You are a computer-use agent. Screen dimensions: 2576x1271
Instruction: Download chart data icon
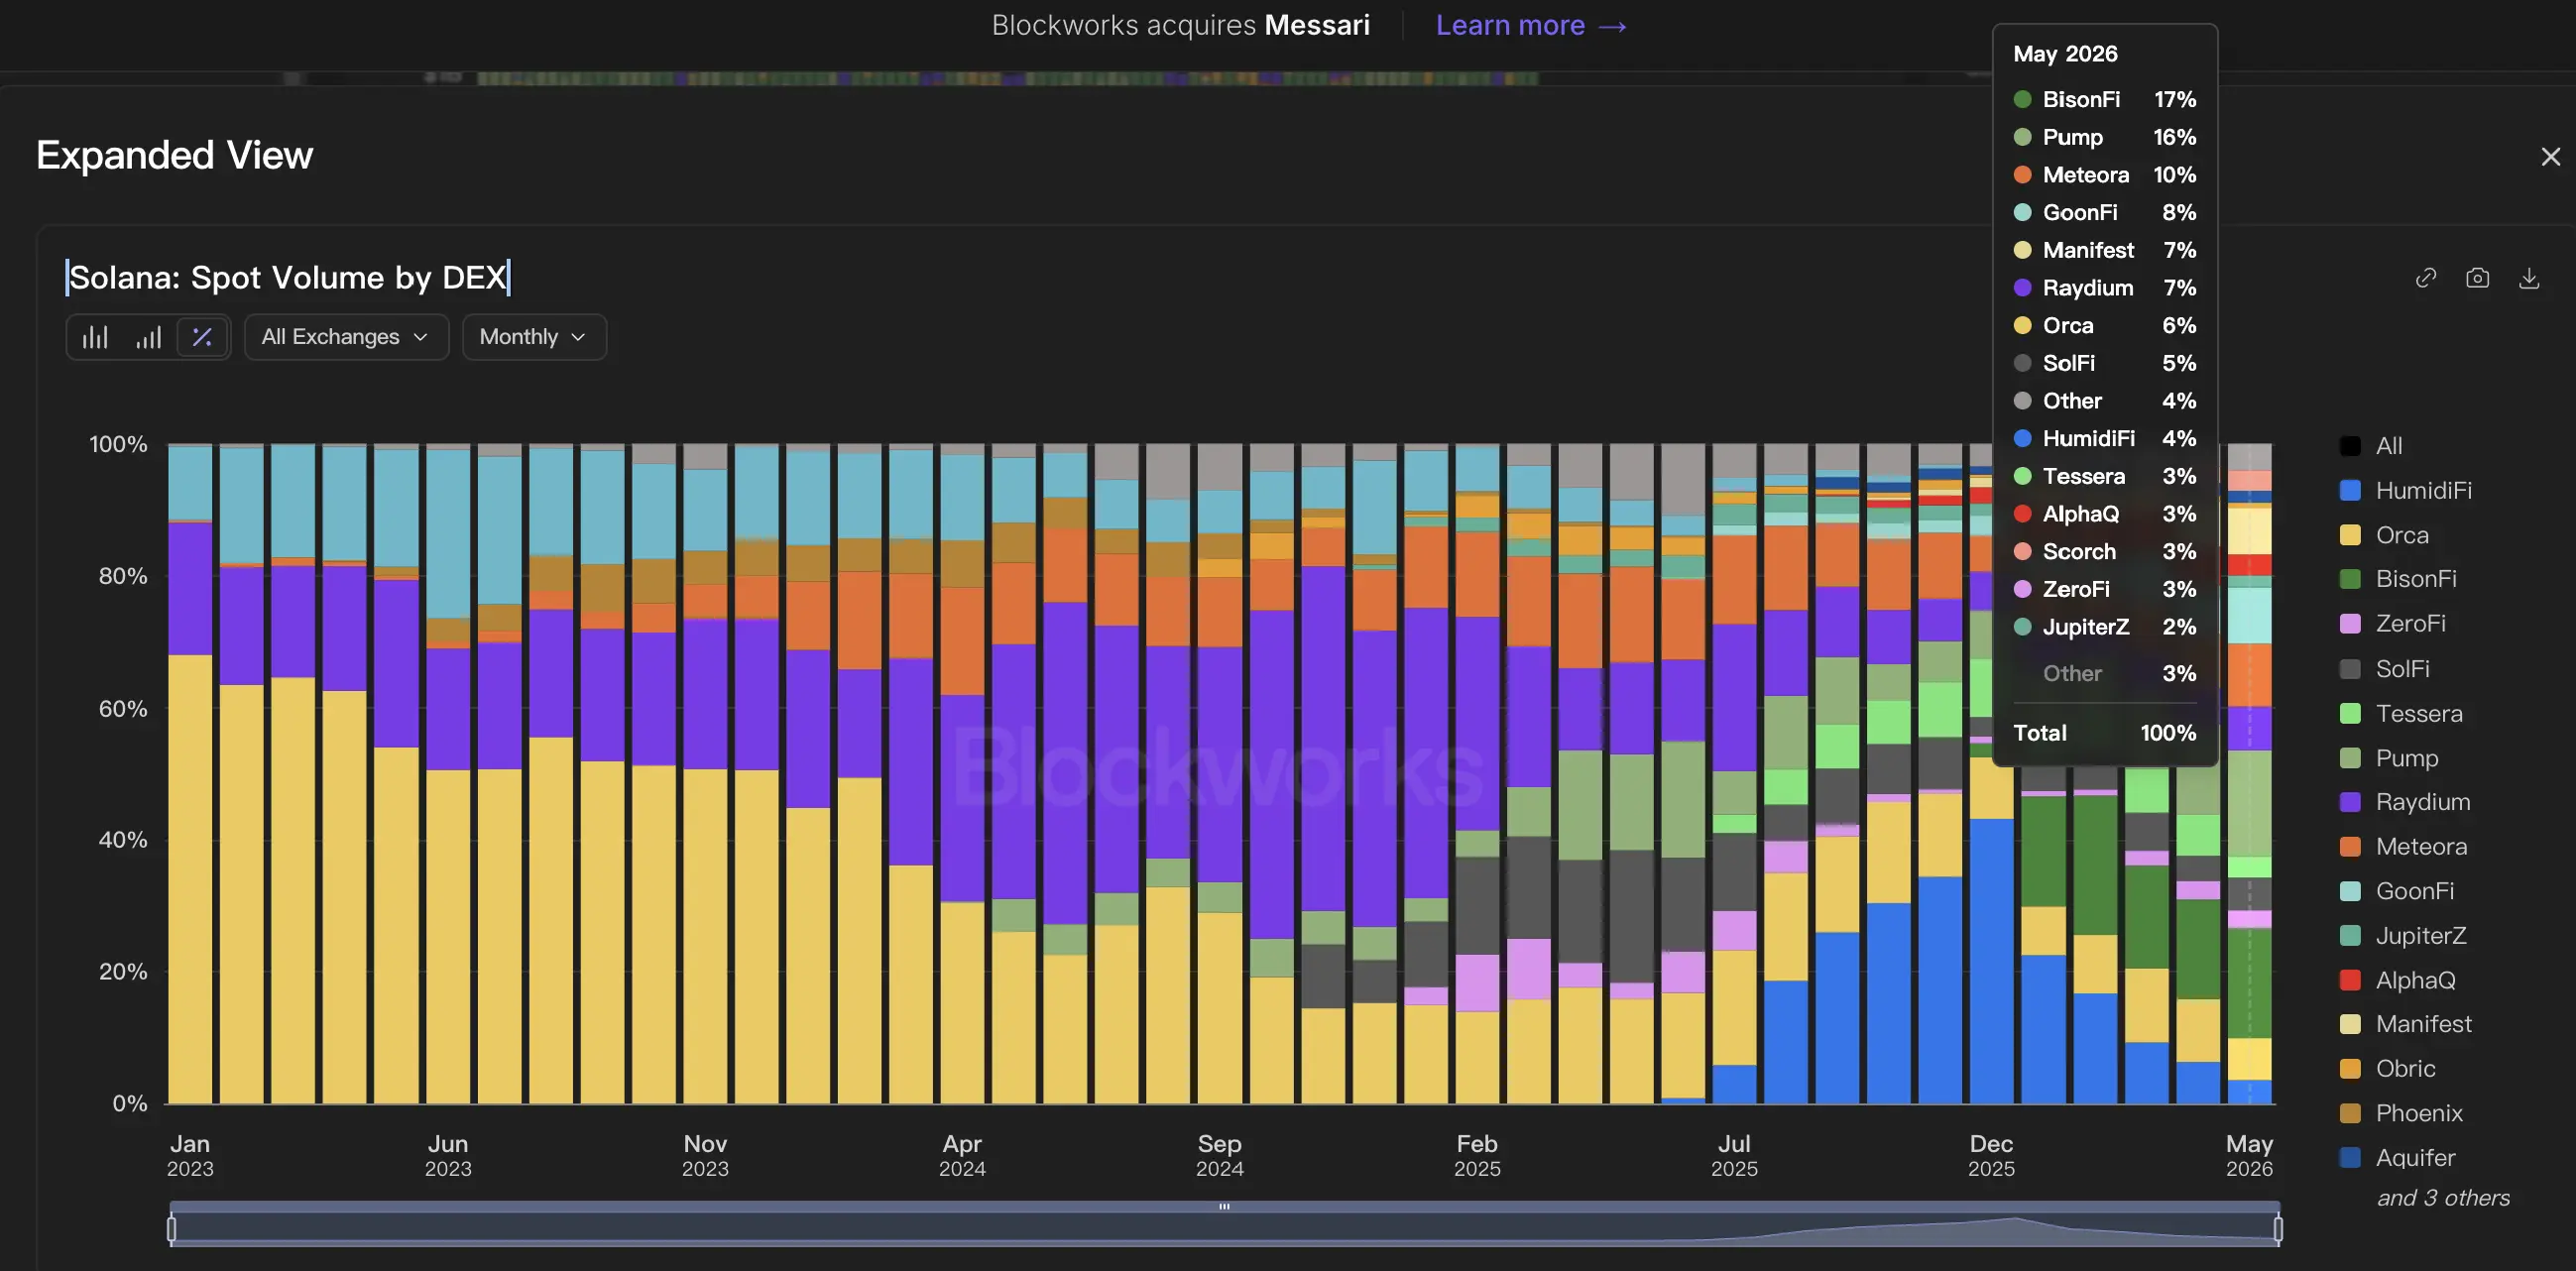pyautogui.click(x=2529, y=278)
